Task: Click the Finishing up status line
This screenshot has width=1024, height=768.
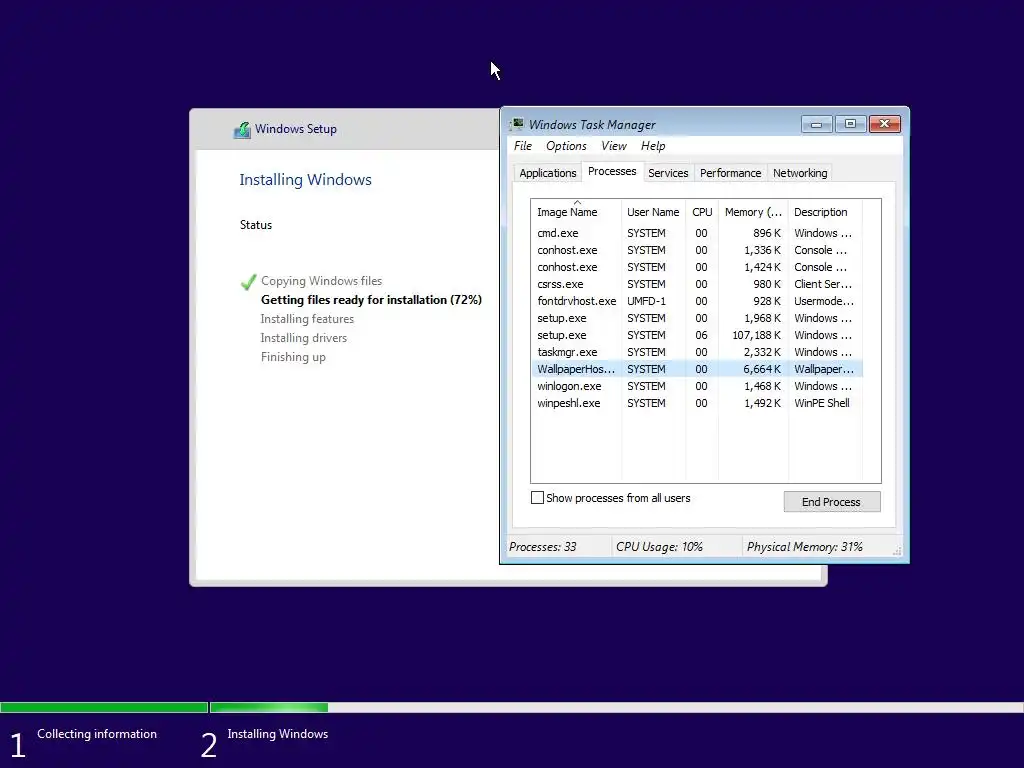Action: point(293,357)
